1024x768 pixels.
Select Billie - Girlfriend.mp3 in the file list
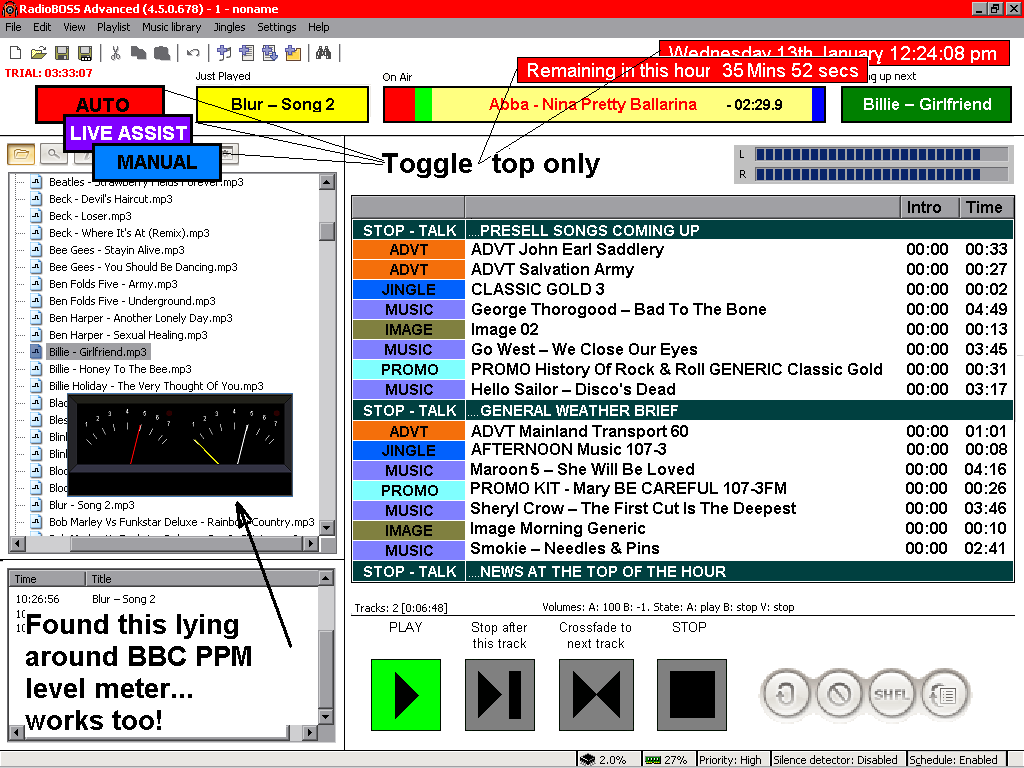(98, 352)
